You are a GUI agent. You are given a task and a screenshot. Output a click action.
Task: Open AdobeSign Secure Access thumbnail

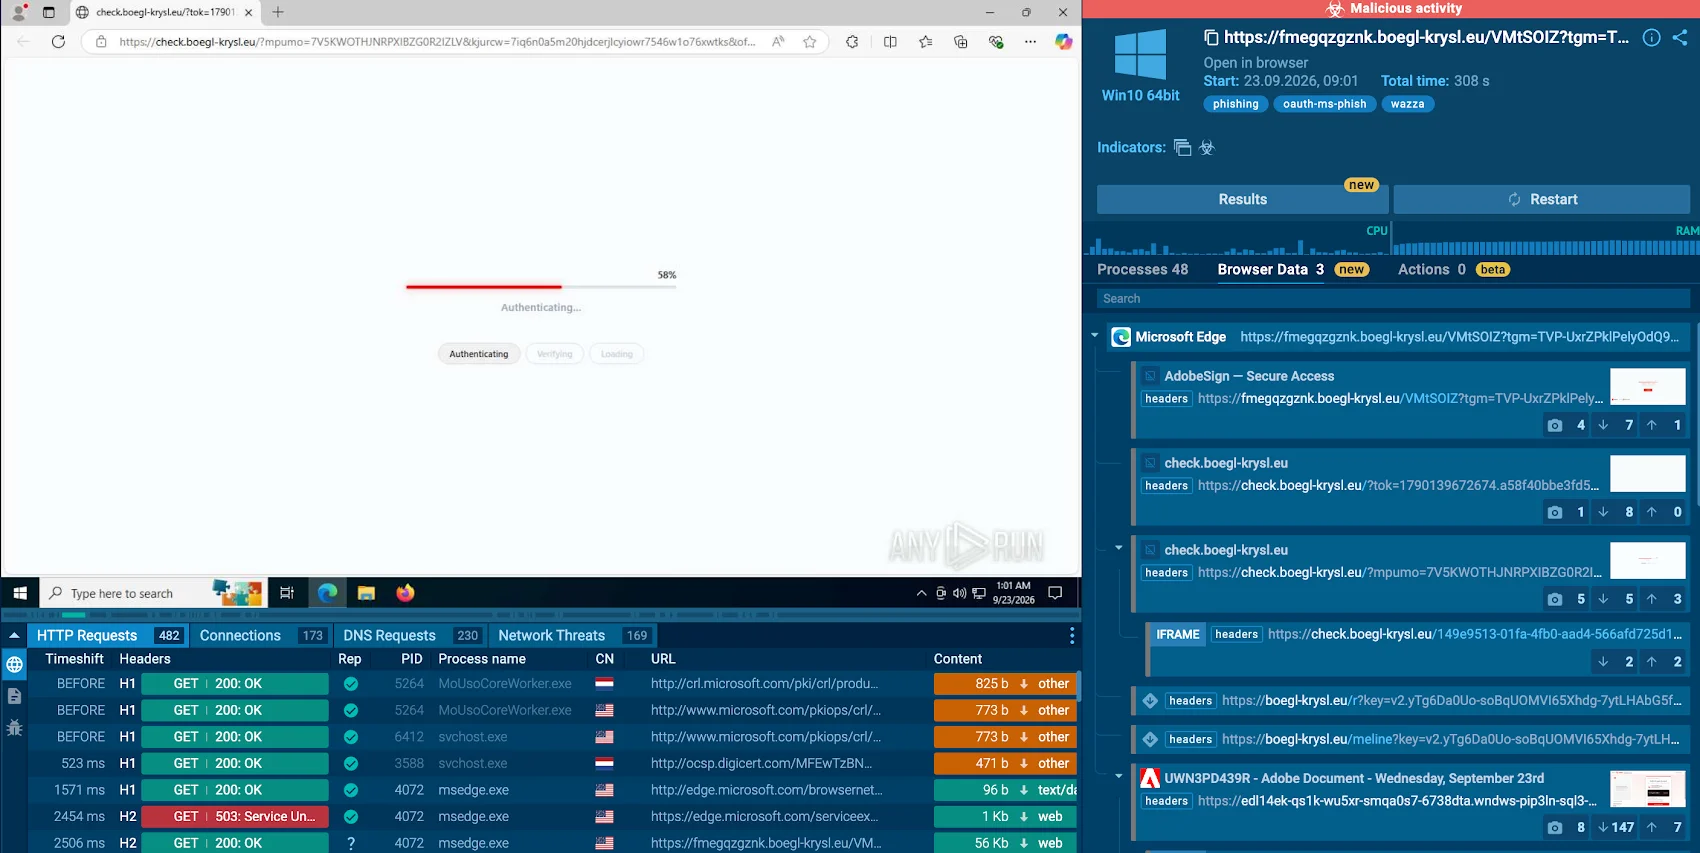(1647, 386)
